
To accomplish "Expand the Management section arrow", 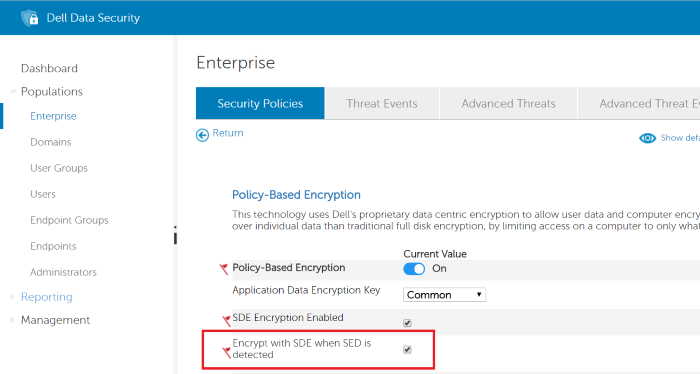I will tap(12, 320).
